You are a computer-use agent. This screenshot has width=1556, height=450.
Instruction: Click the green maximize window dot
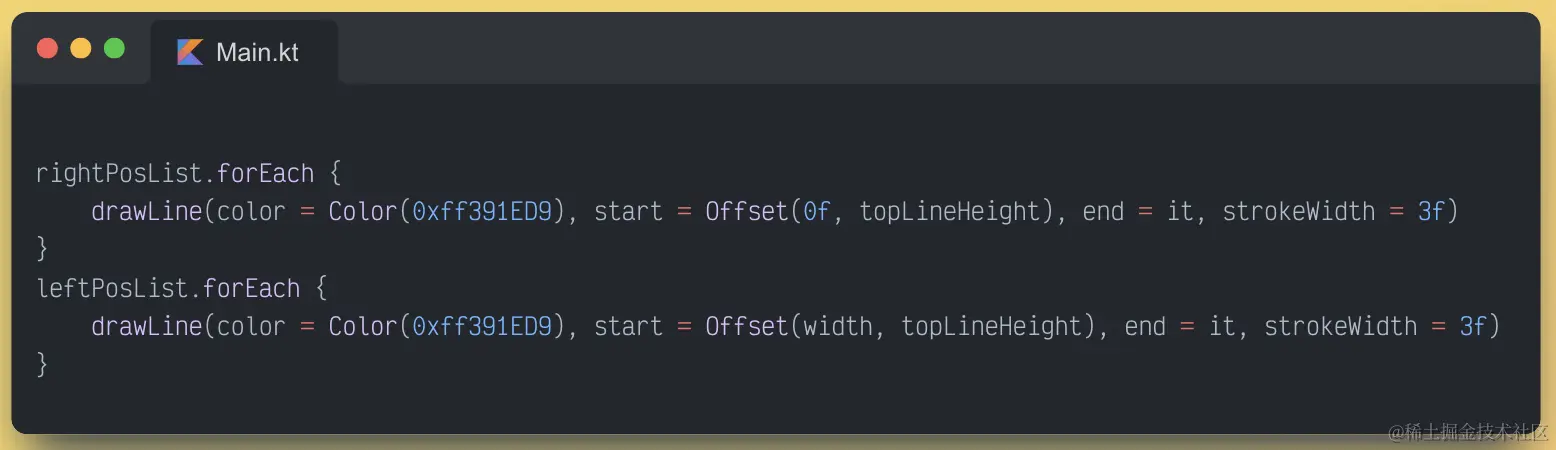tap(115, 48)
